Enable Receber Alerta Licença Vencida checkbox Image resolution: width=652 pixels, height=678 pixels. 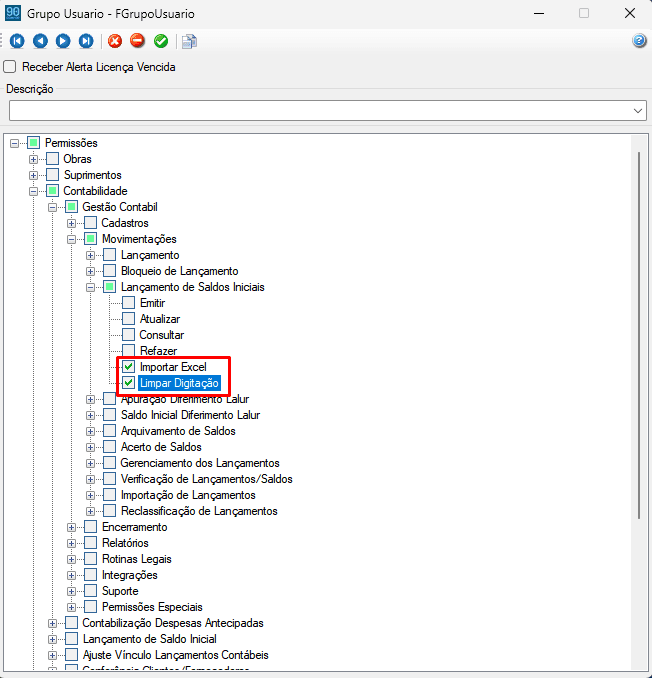10,67
